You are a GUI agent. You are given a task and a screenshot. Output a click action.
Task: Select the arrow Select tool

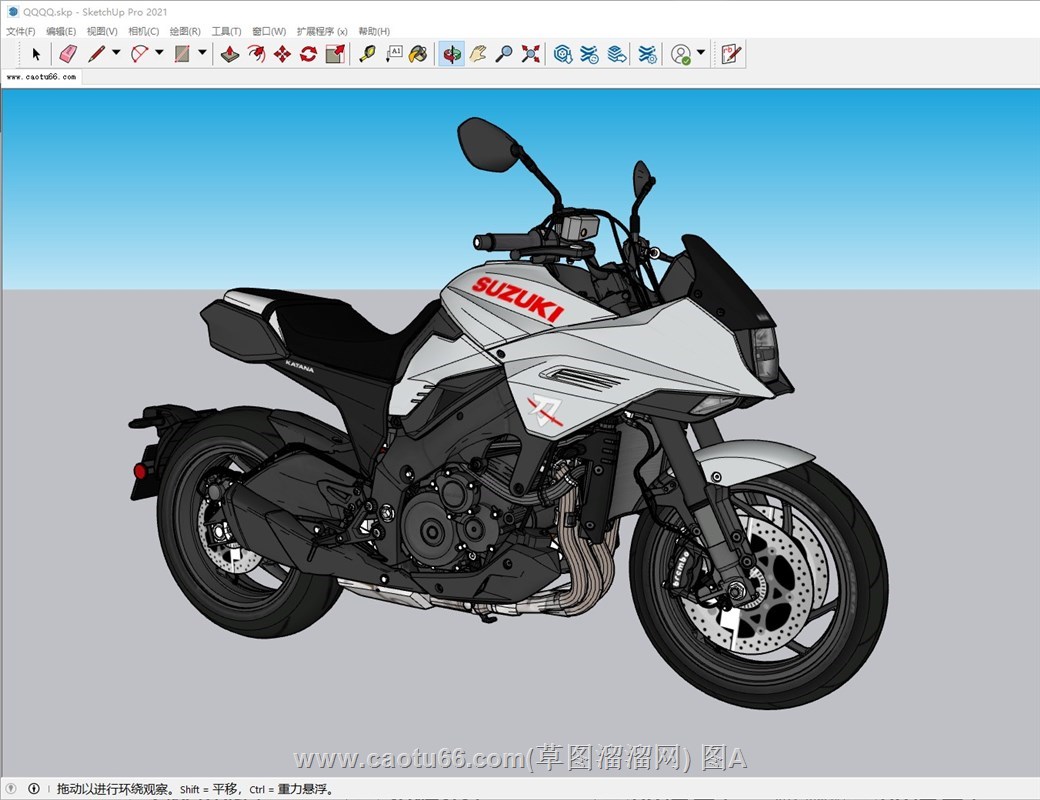(x=36, y=54)
